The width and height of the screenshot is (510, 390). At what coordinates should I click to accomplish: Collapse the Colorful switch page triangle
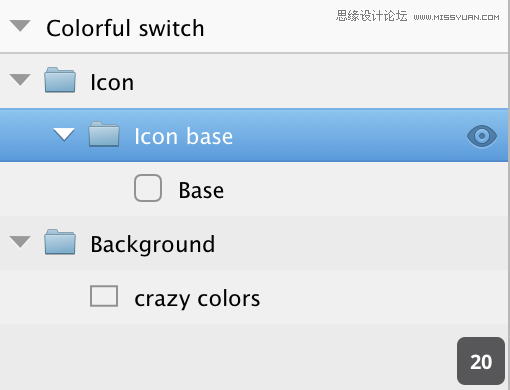pyautogui.click(x=20, y=26)
